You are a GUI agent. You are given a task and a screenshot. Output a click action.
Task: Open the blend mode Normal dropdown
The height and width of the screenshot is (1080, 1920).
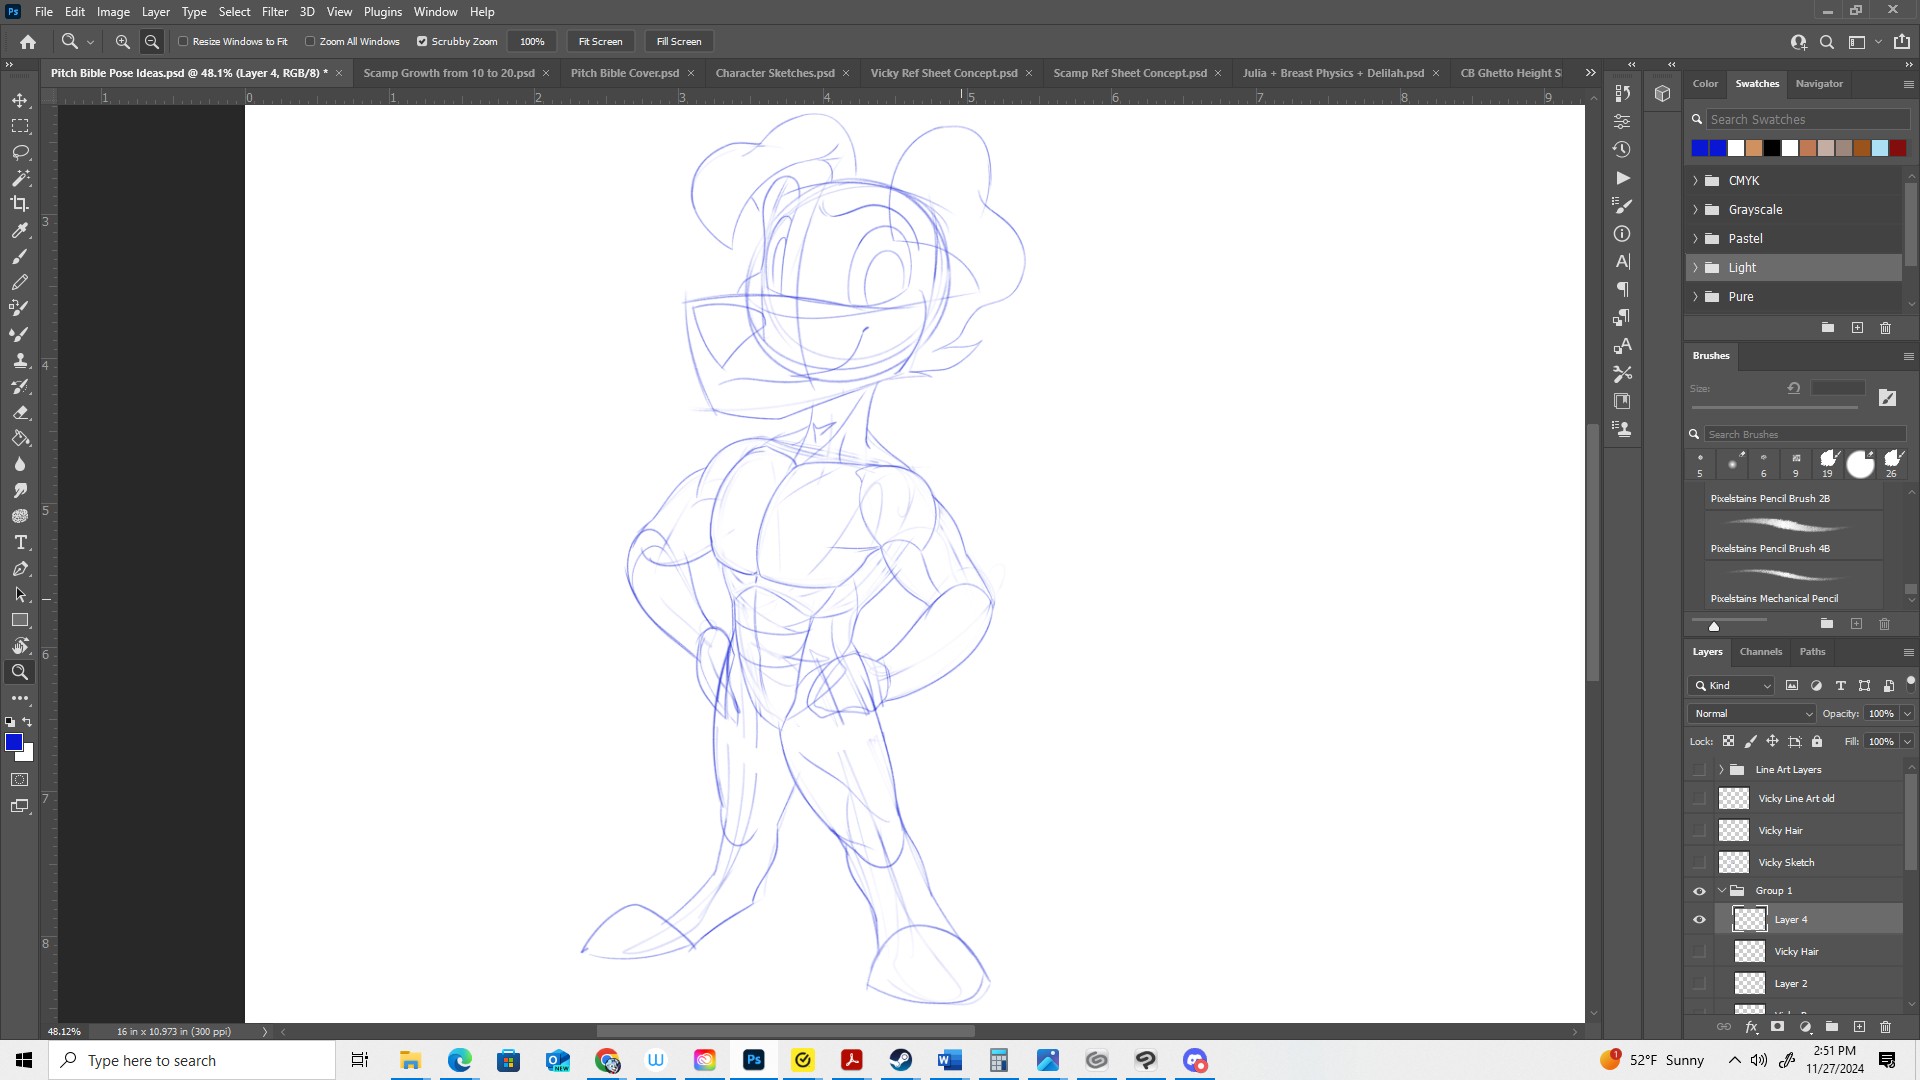point(1751,714)
